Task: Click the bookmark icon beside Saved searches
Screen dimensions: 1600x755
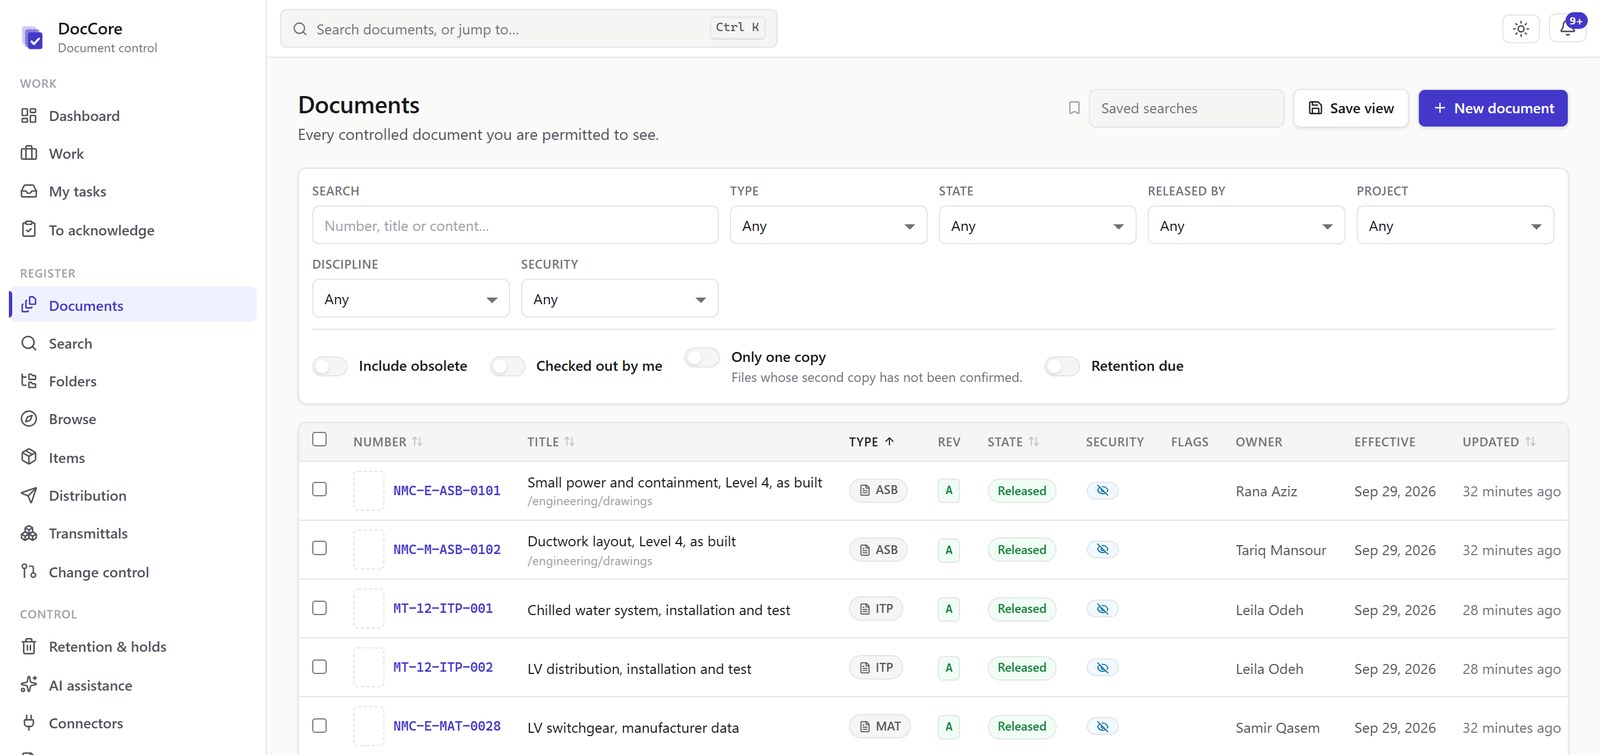Action: (x=1074, y=108)
